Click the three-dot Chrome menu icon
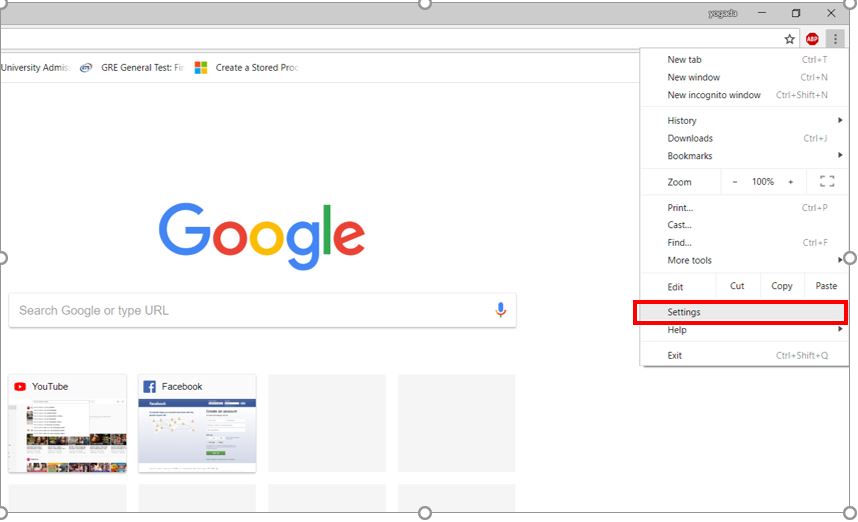 tap(835, 39)
